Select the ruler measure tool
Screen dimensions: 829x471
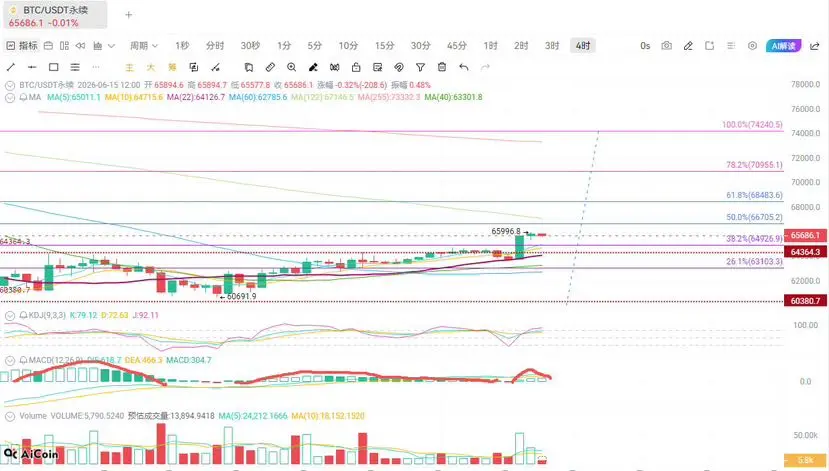(270, 67)
